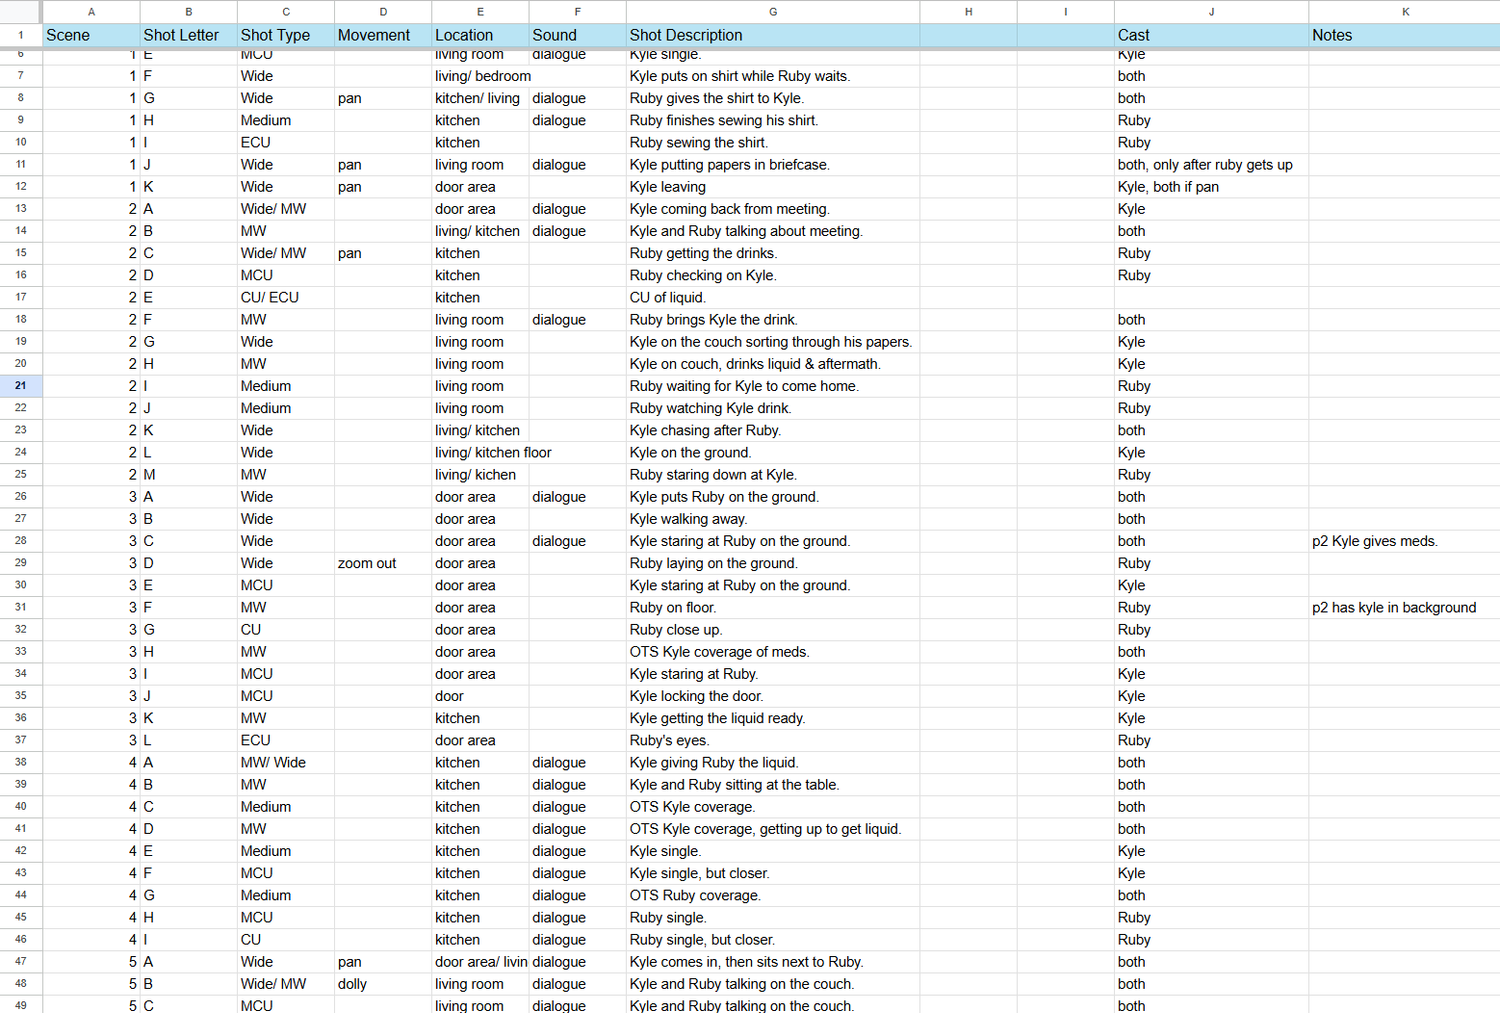This screenshot has height=1013, width=1500.
Task: Click the Location header cell
Action: coord(480,35)
